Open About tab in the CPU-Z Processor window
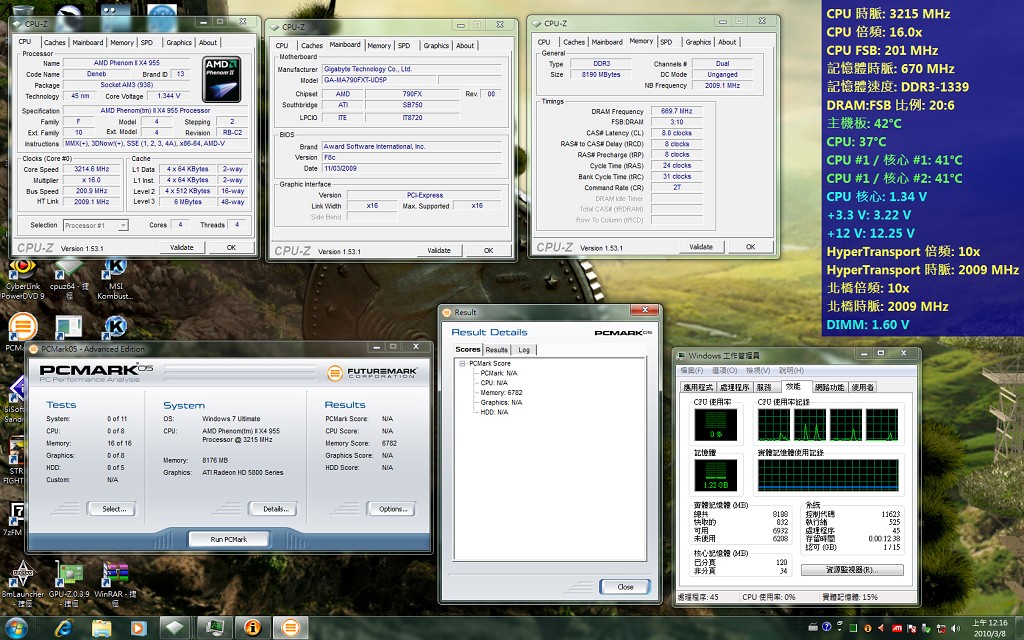The height and width of the screenshot is (640, 1024). [208, 42]
